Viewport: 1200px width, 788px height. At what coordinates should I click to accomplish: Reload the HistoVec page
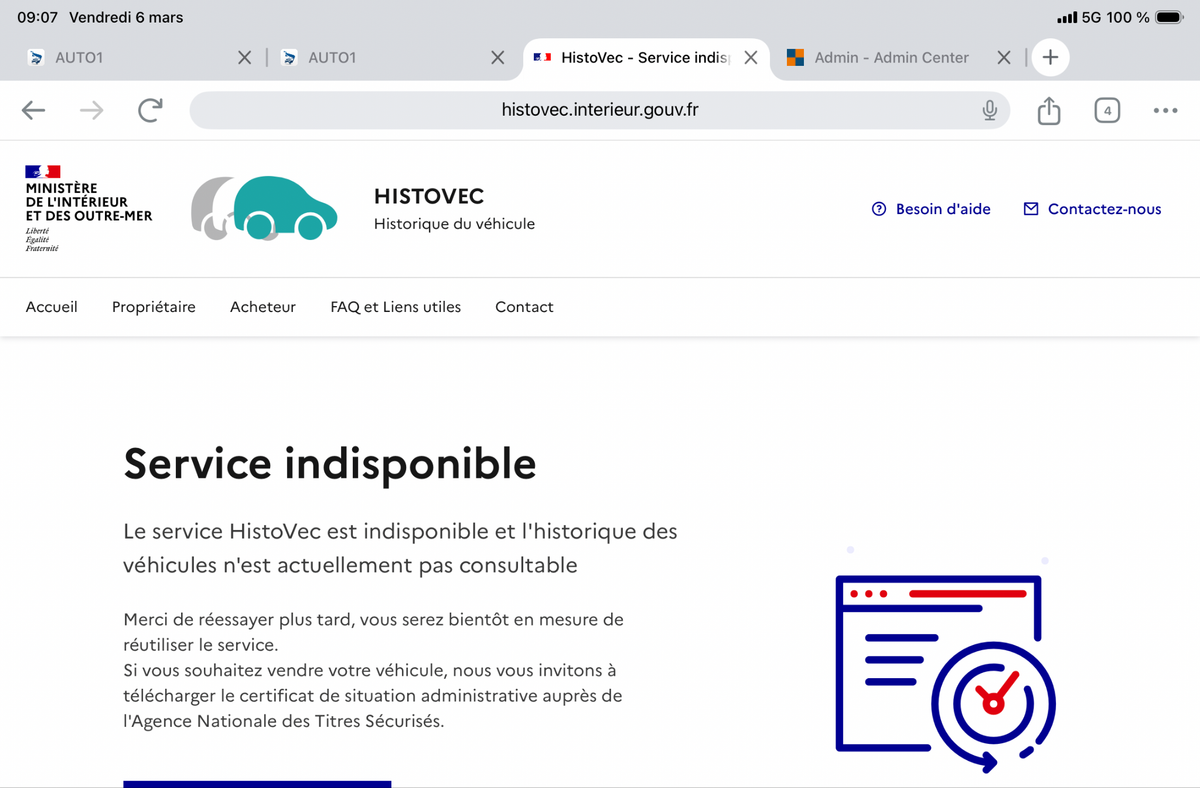coord(150,110)
